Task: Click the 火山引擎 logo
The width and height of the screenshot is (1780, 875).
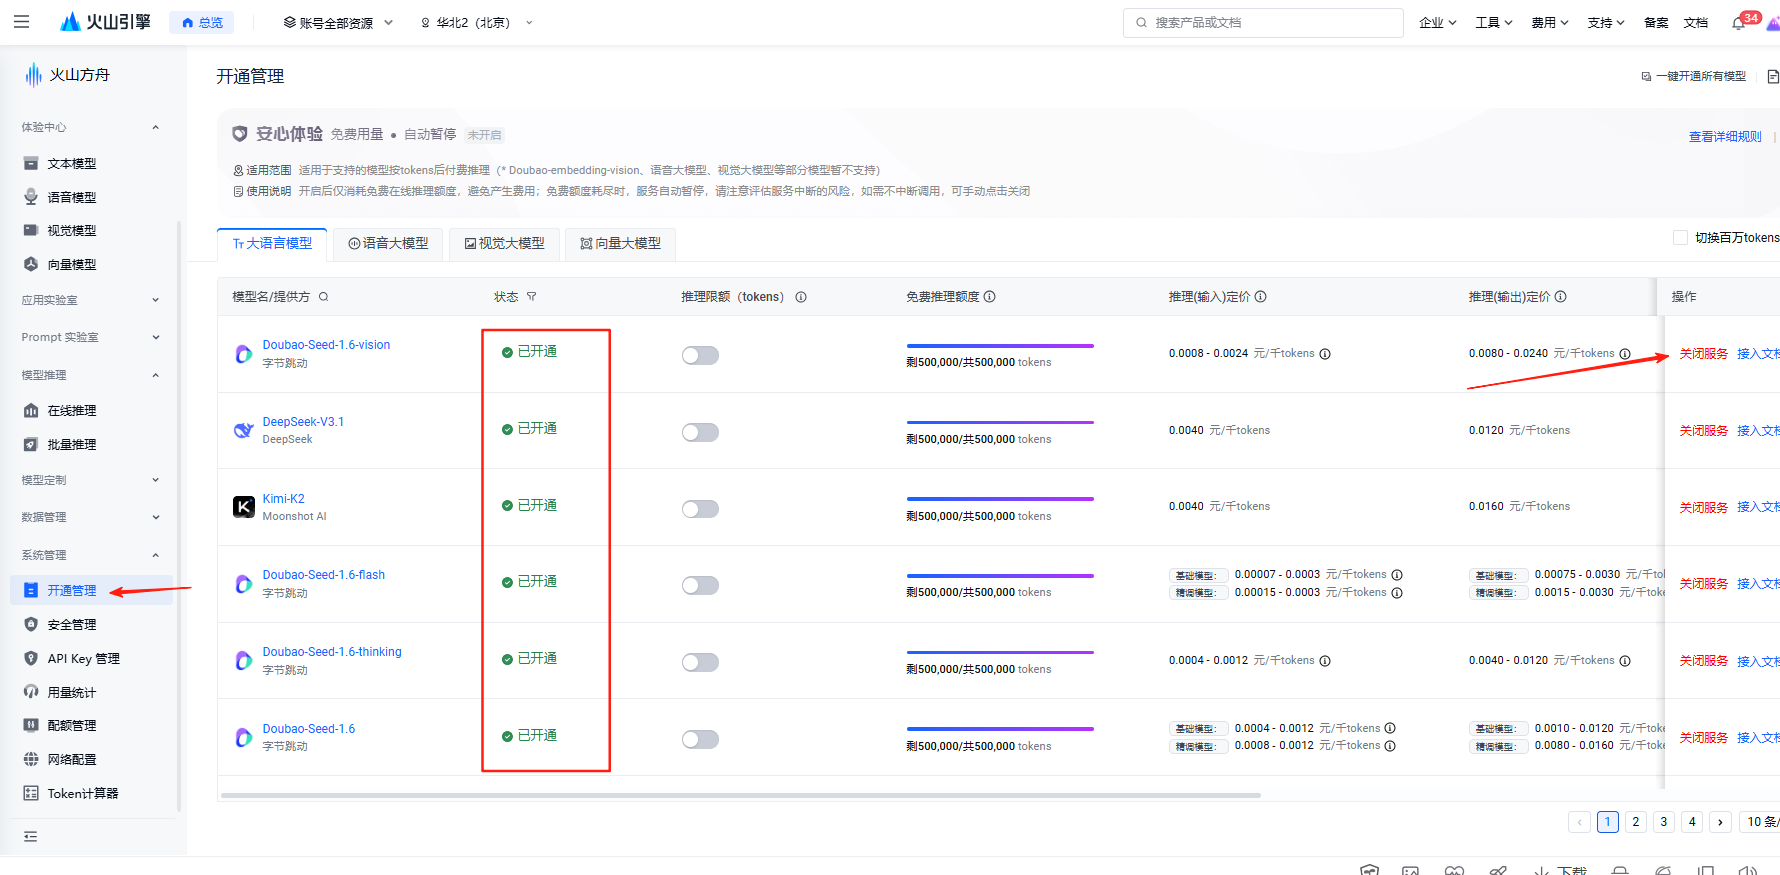Action: pyautogui.click(x=105, y=21)
